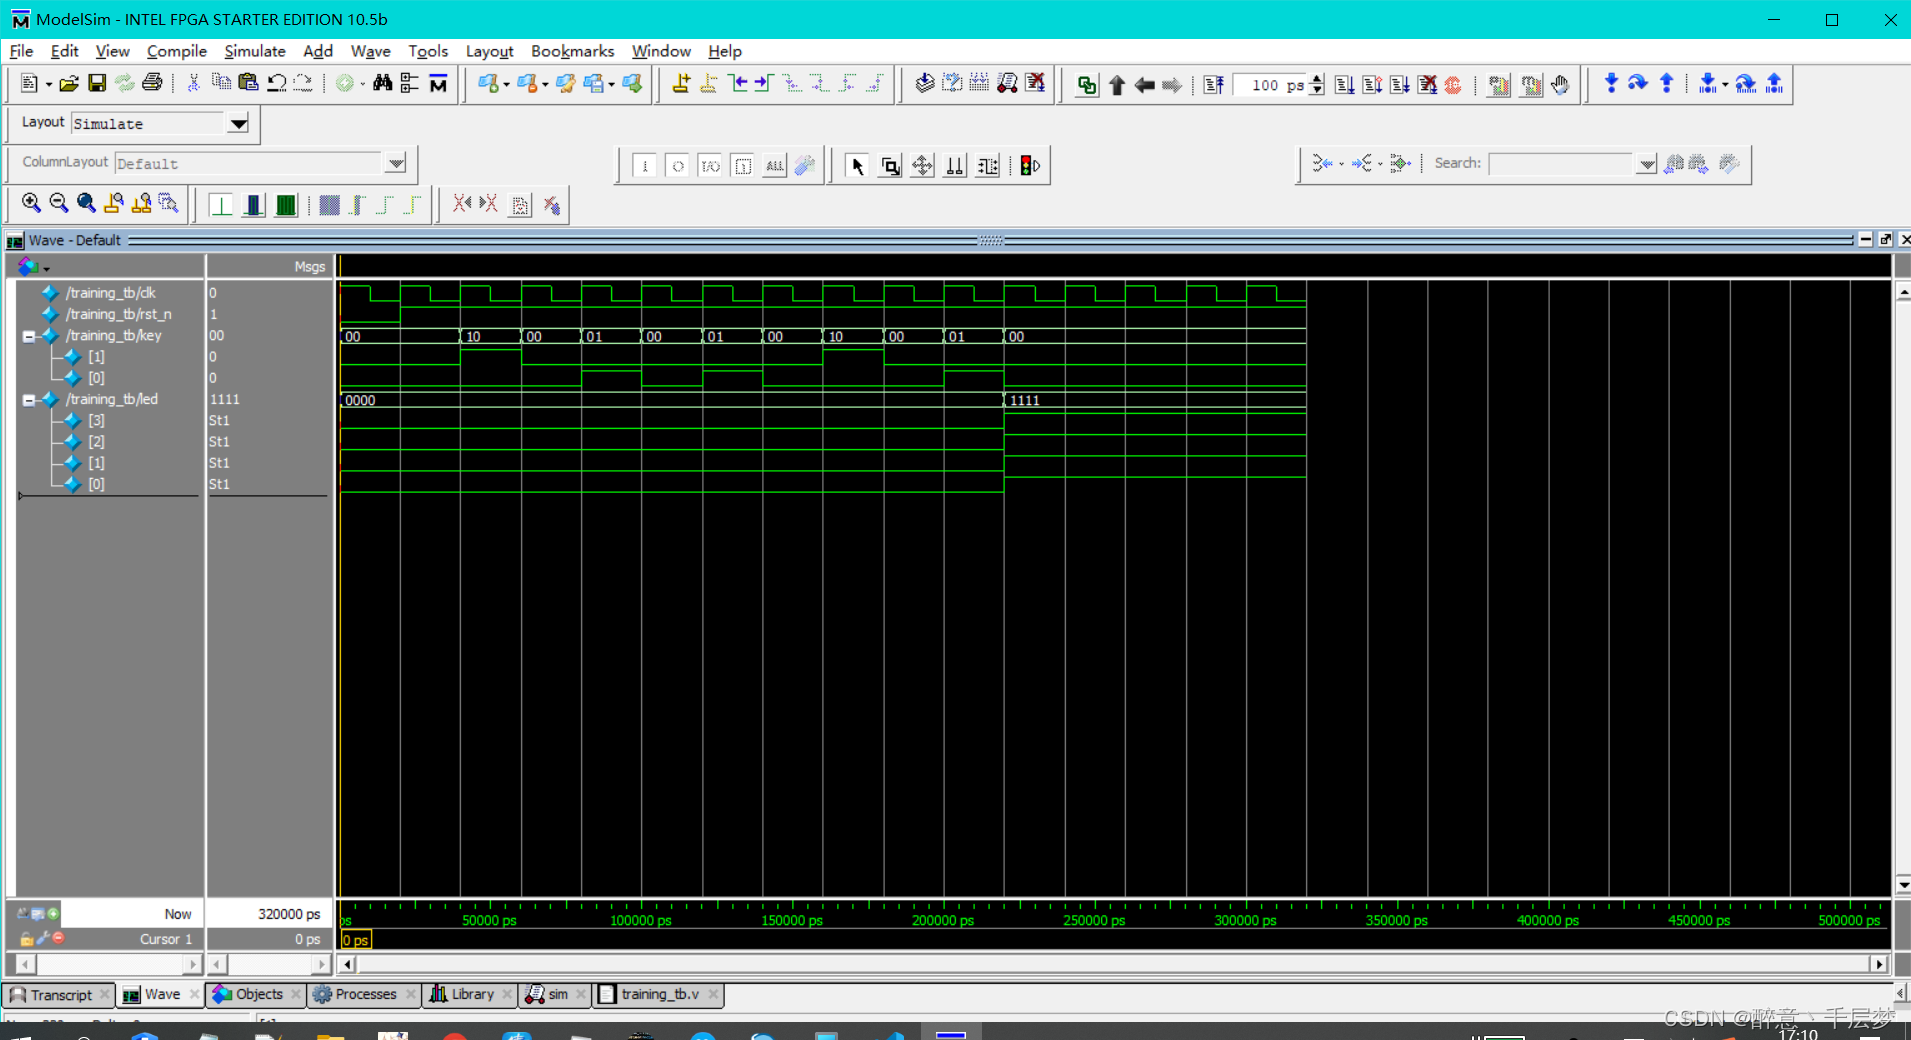Open the Search field dropdown arrow
1911x1040 pixels.
(x=1646, y=164)
